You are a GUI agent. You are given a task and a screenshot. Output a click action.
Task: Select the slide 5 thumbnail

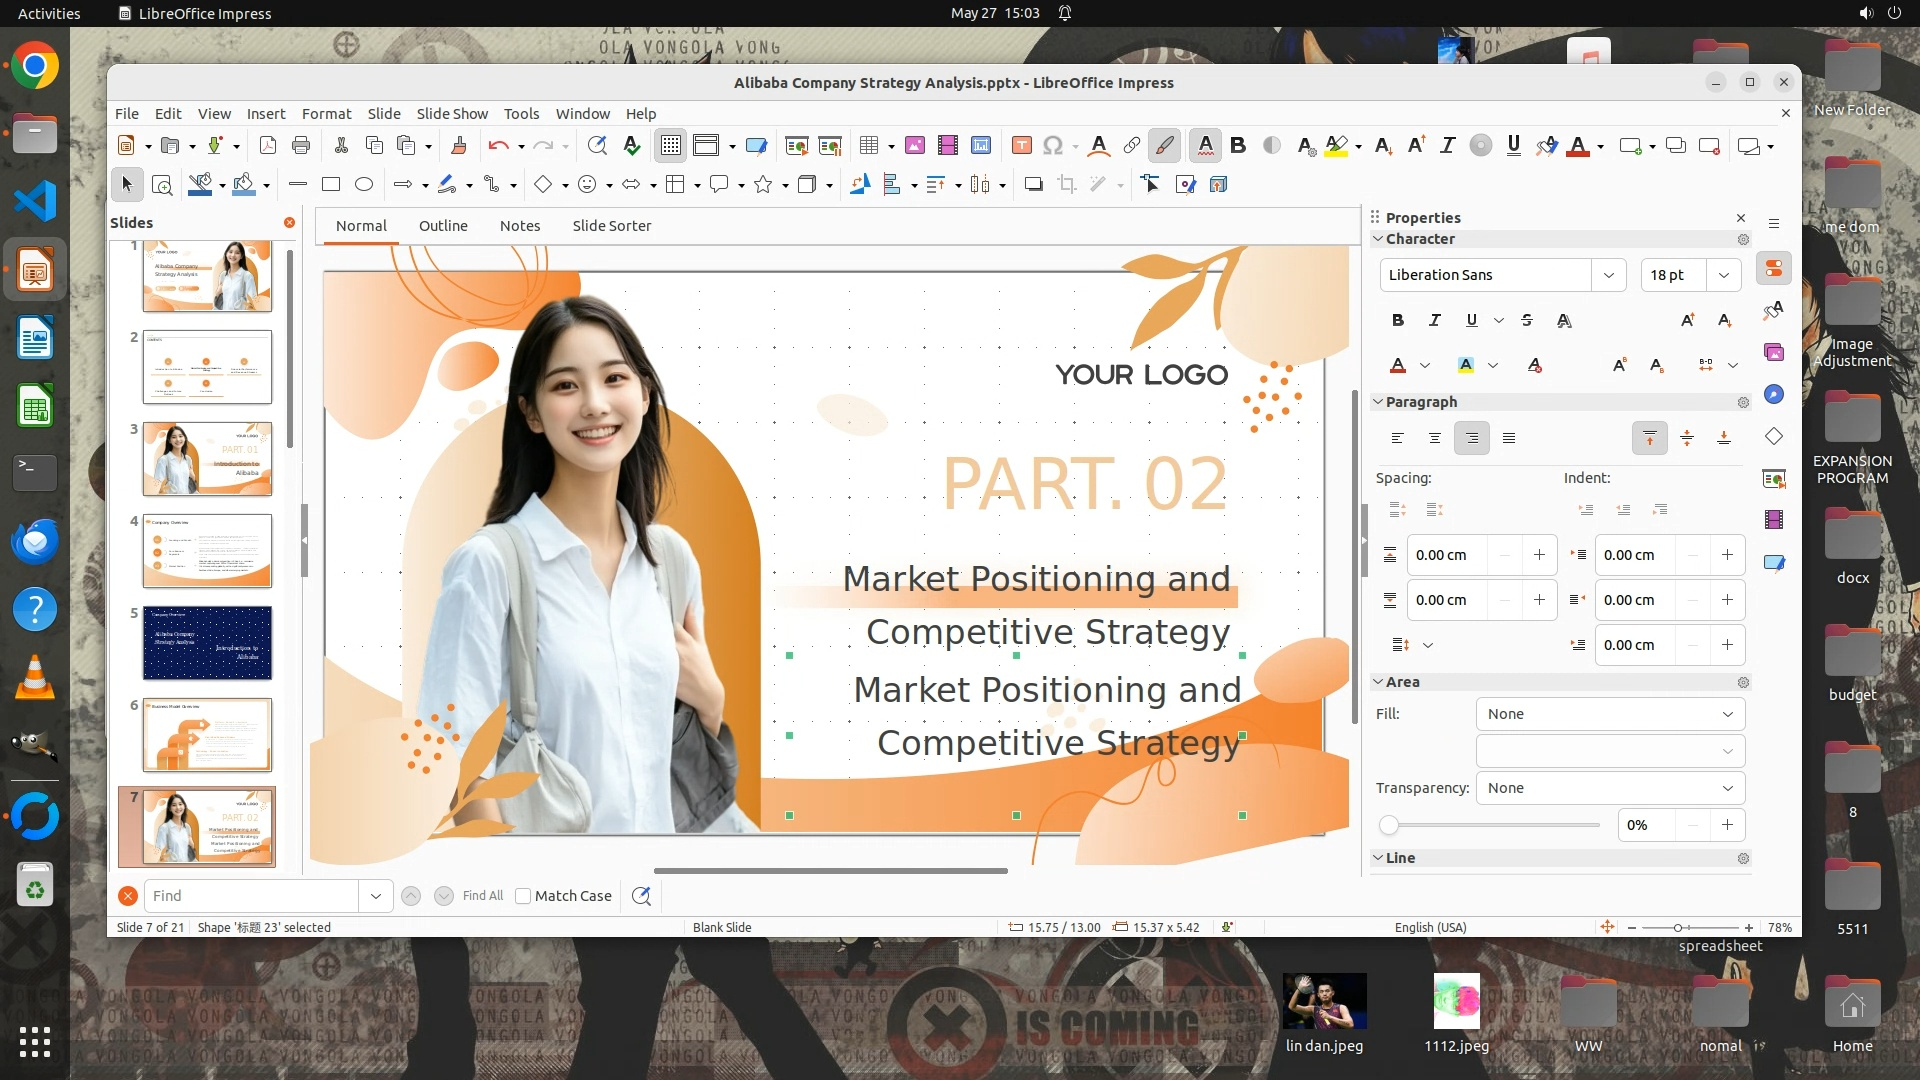[207, 643]
